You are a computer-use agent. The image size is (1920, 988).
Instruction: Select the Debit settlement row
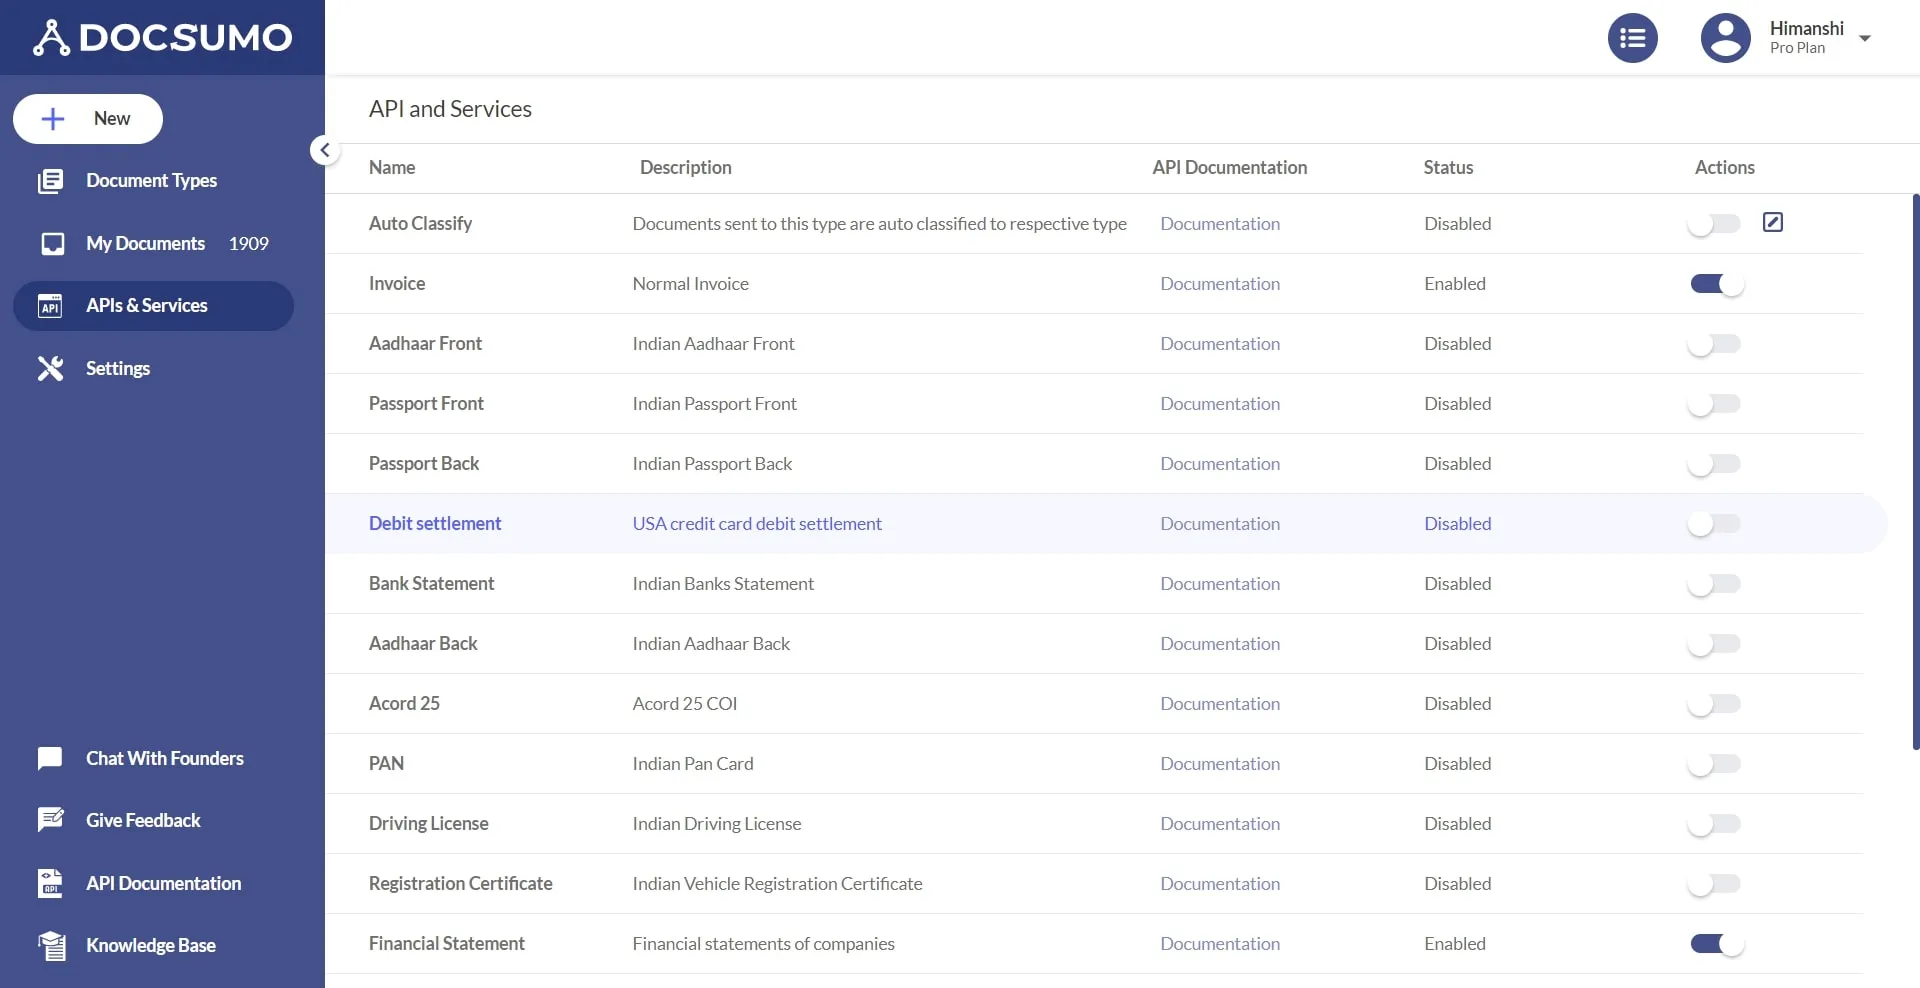435,523
